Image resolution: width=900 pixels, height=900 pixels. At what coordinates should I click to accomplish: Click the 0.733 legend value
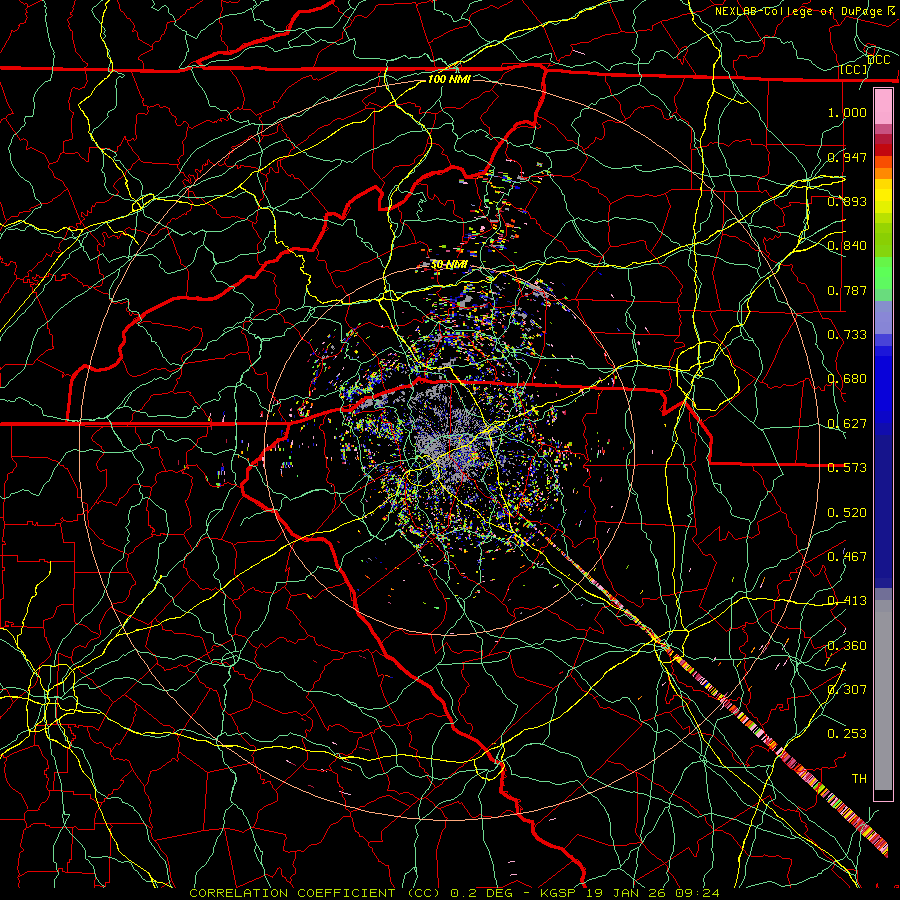(847, 335)
